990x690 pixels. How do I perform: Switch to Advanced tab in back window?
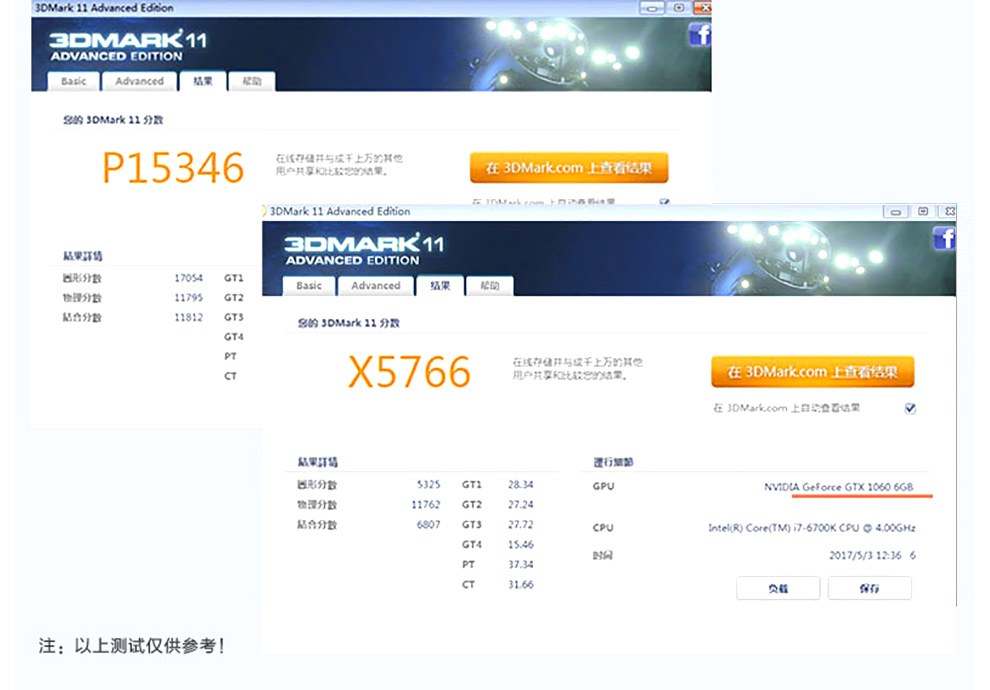coord(140,81)
